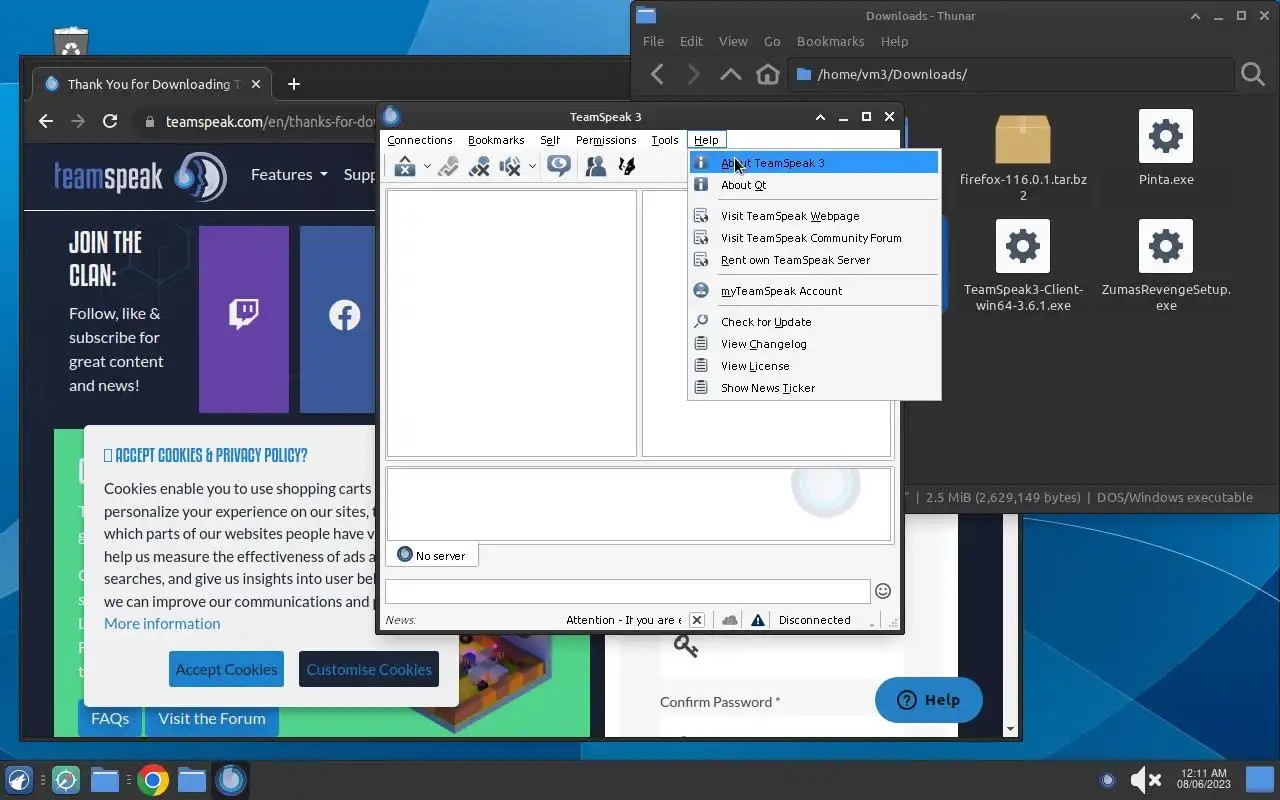Open the Go menu in Thunar

772,41
